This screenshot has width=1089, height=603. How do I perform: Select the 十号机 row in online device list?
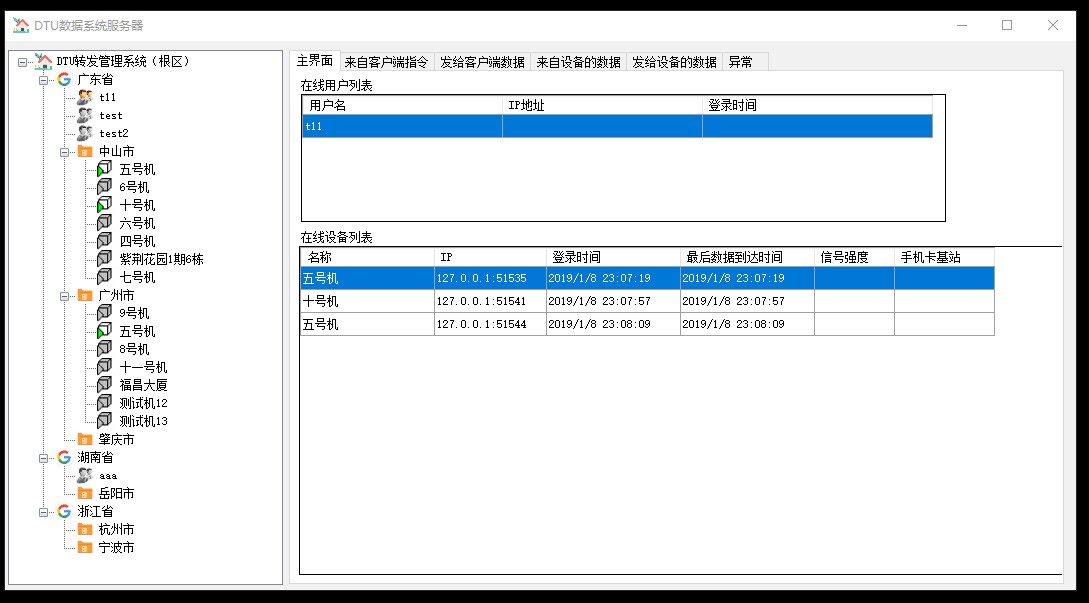[x=647, y=302]
